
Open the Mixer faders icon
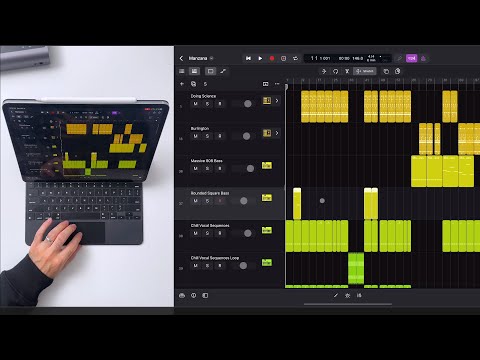tap(359, 295)
